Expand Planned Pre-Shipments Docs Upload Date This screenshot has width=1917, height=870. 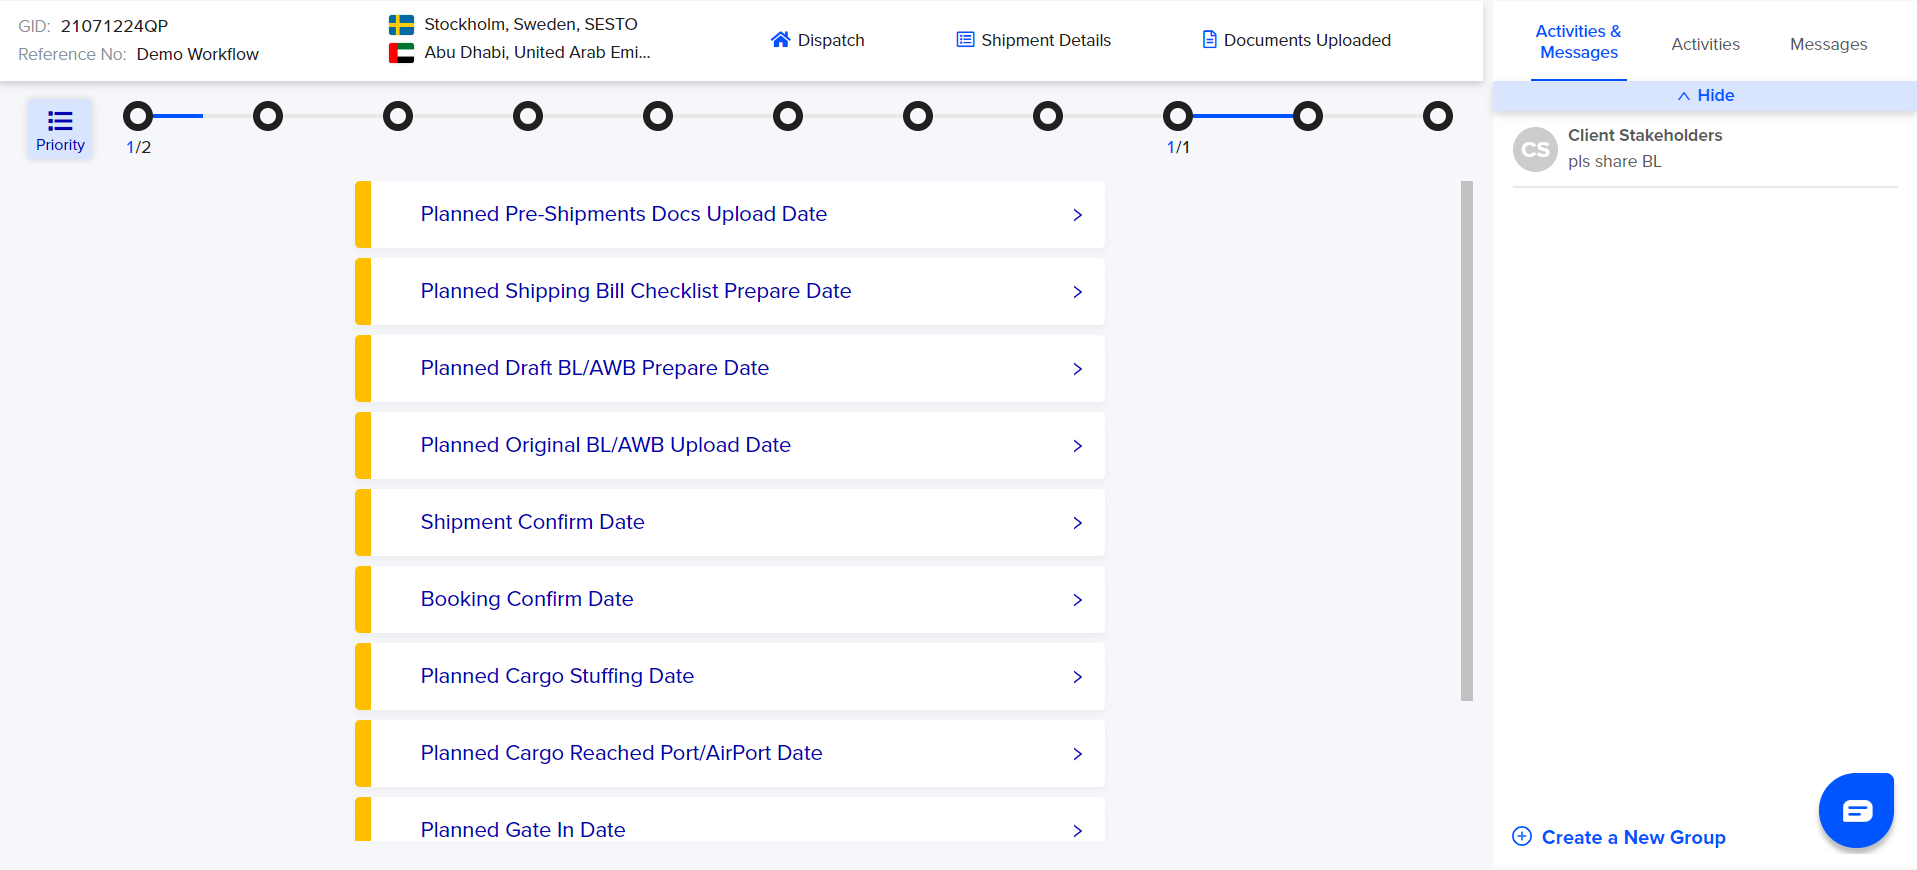(1077, 215)
